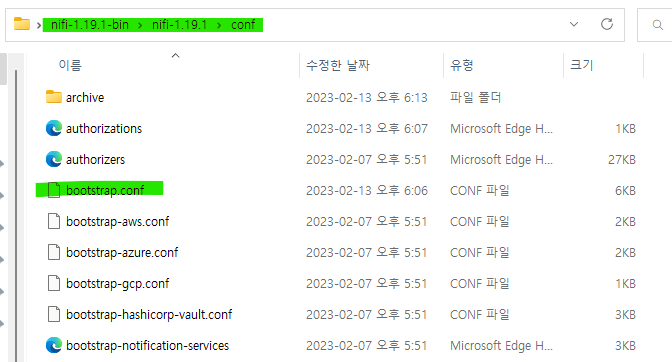Select the bootstrap-hashicorp-vault.conf file icon
Viewport: 672px width, 362px height.
(x=54, y=314)
